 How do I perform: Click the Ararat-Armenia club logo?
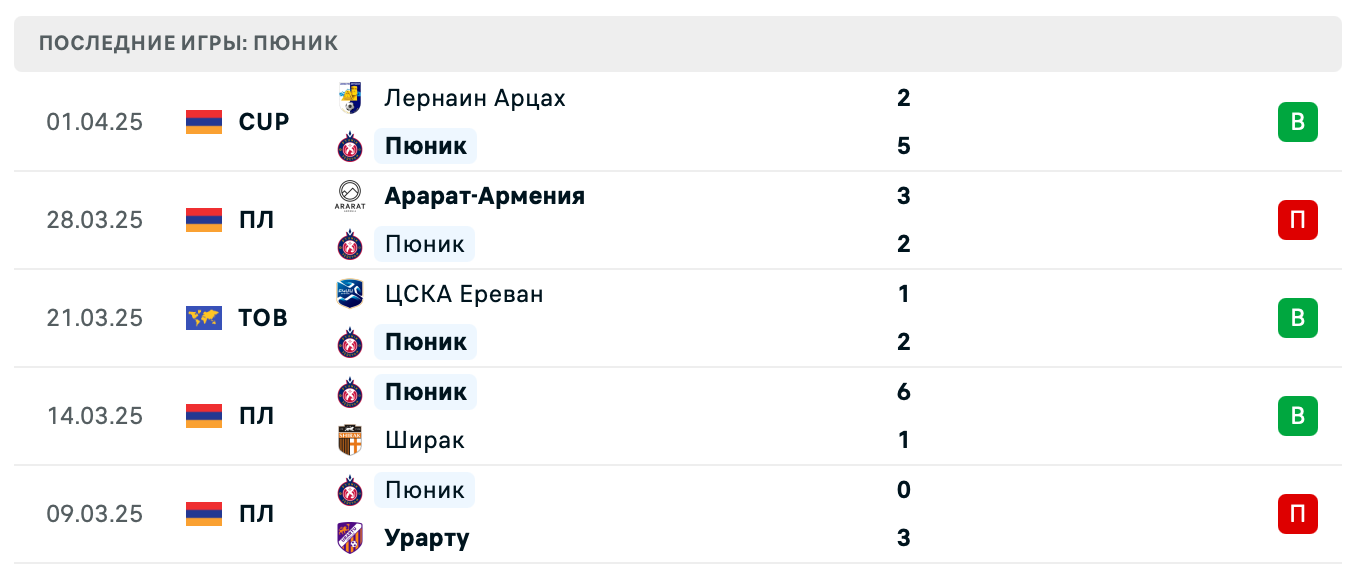350,196
